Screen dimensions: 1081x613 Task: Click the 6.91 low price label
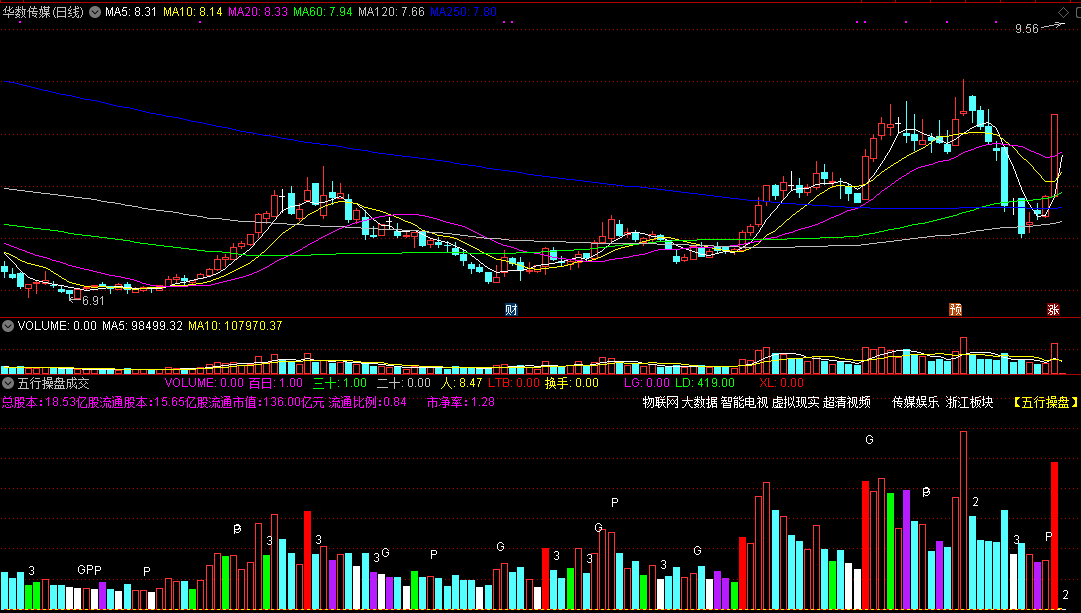[x=93, y=301]
